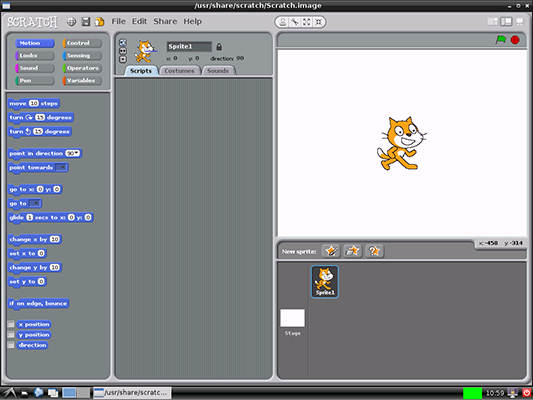533x400 pixels.
Task: Select Sprite1 thumbnail in sprite list
Action: (x=325, y=282)
